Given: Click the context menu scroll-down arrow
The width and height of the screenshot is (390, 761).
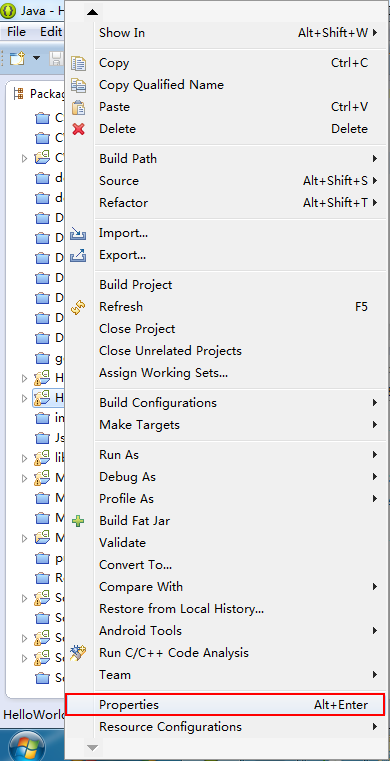Looking at the screenshot, I should click(x=92, y=748).
